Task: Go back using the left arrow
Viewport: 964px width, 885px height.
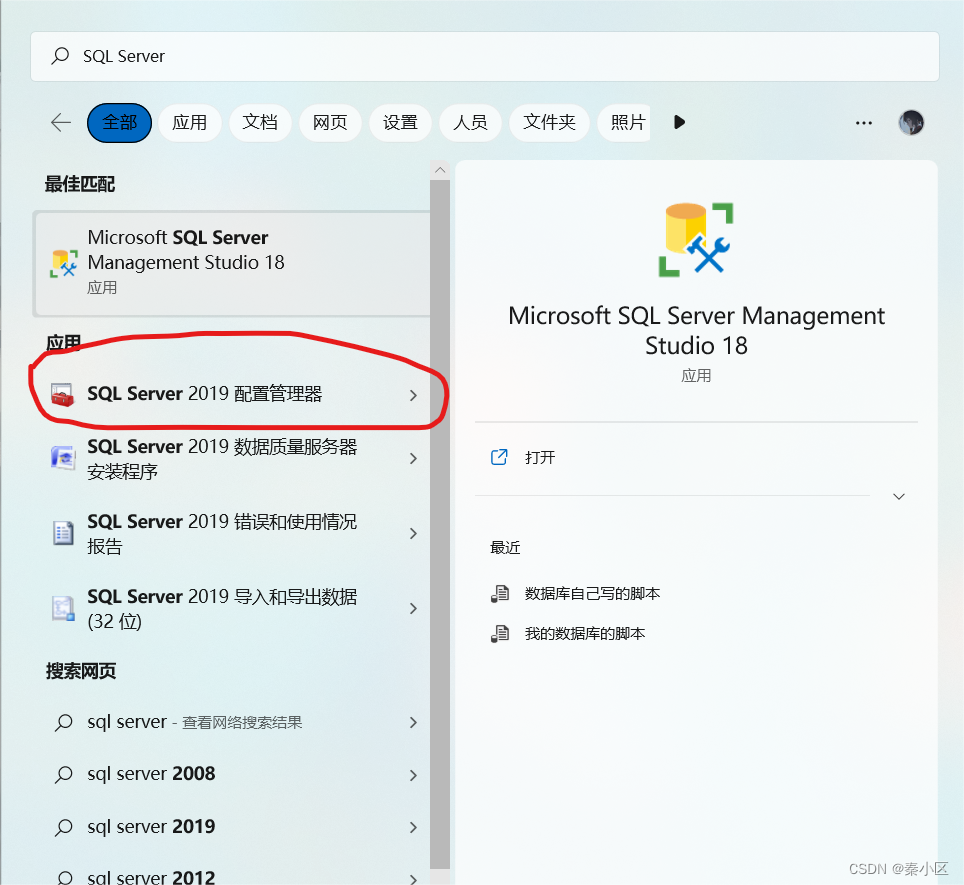Action: pos(61,122)
